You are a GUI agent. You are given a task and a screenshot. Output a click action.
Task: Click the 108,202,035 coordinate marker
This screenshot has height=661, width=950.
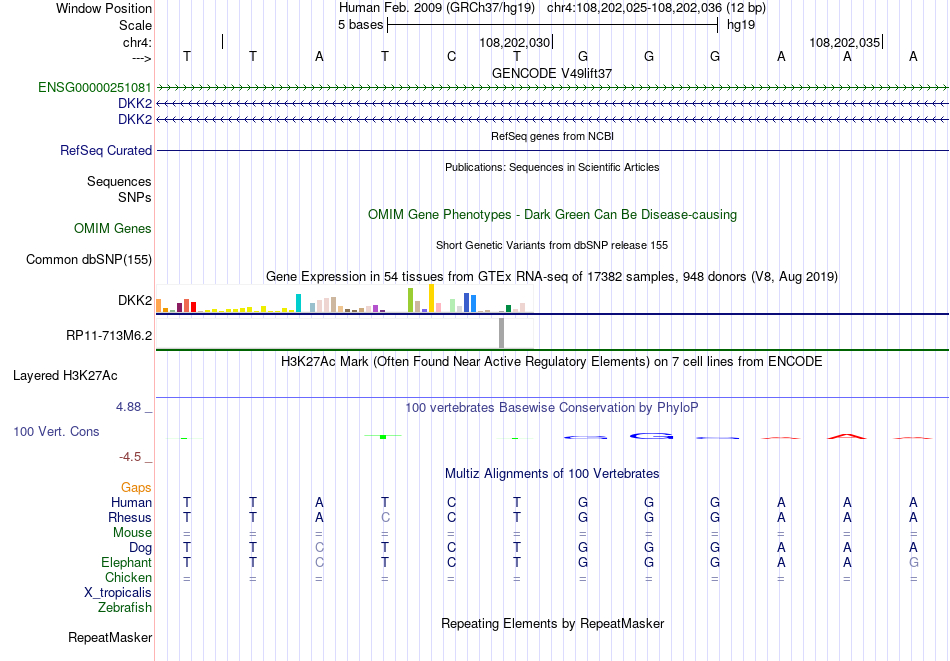[x=845, y=42]
